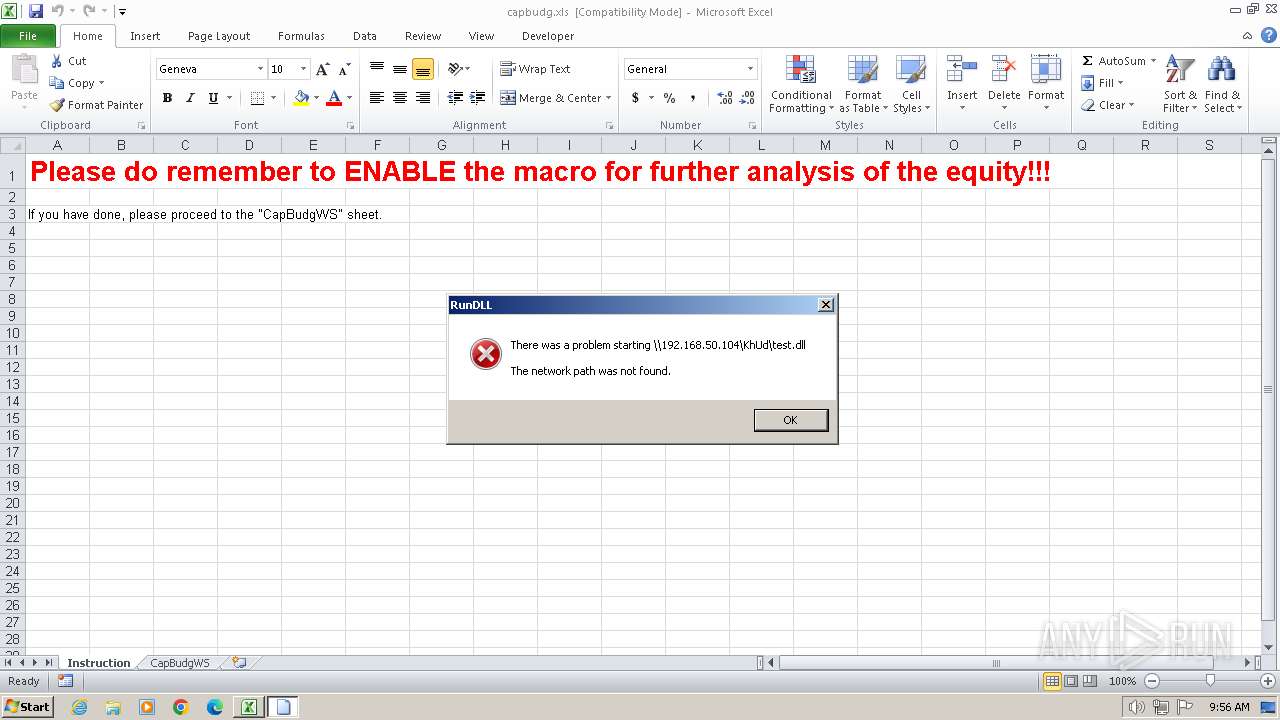1280x720 pixels.
Task: Open Sort & Filter menu
Action: pyautogui.click(x=1180, y=85)
